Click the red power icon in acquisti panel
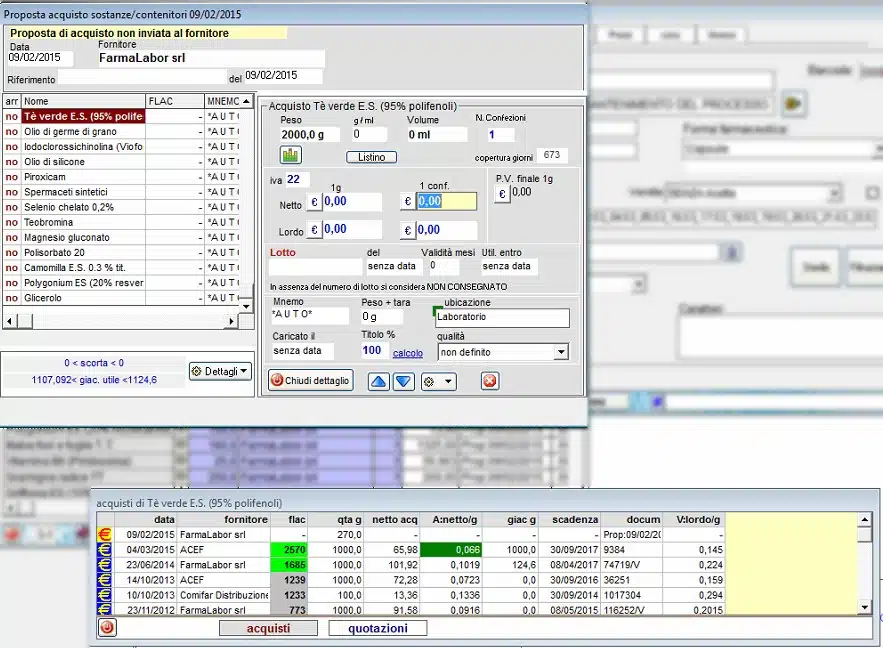This screenshot has height=648, width=883. (107, 627)
